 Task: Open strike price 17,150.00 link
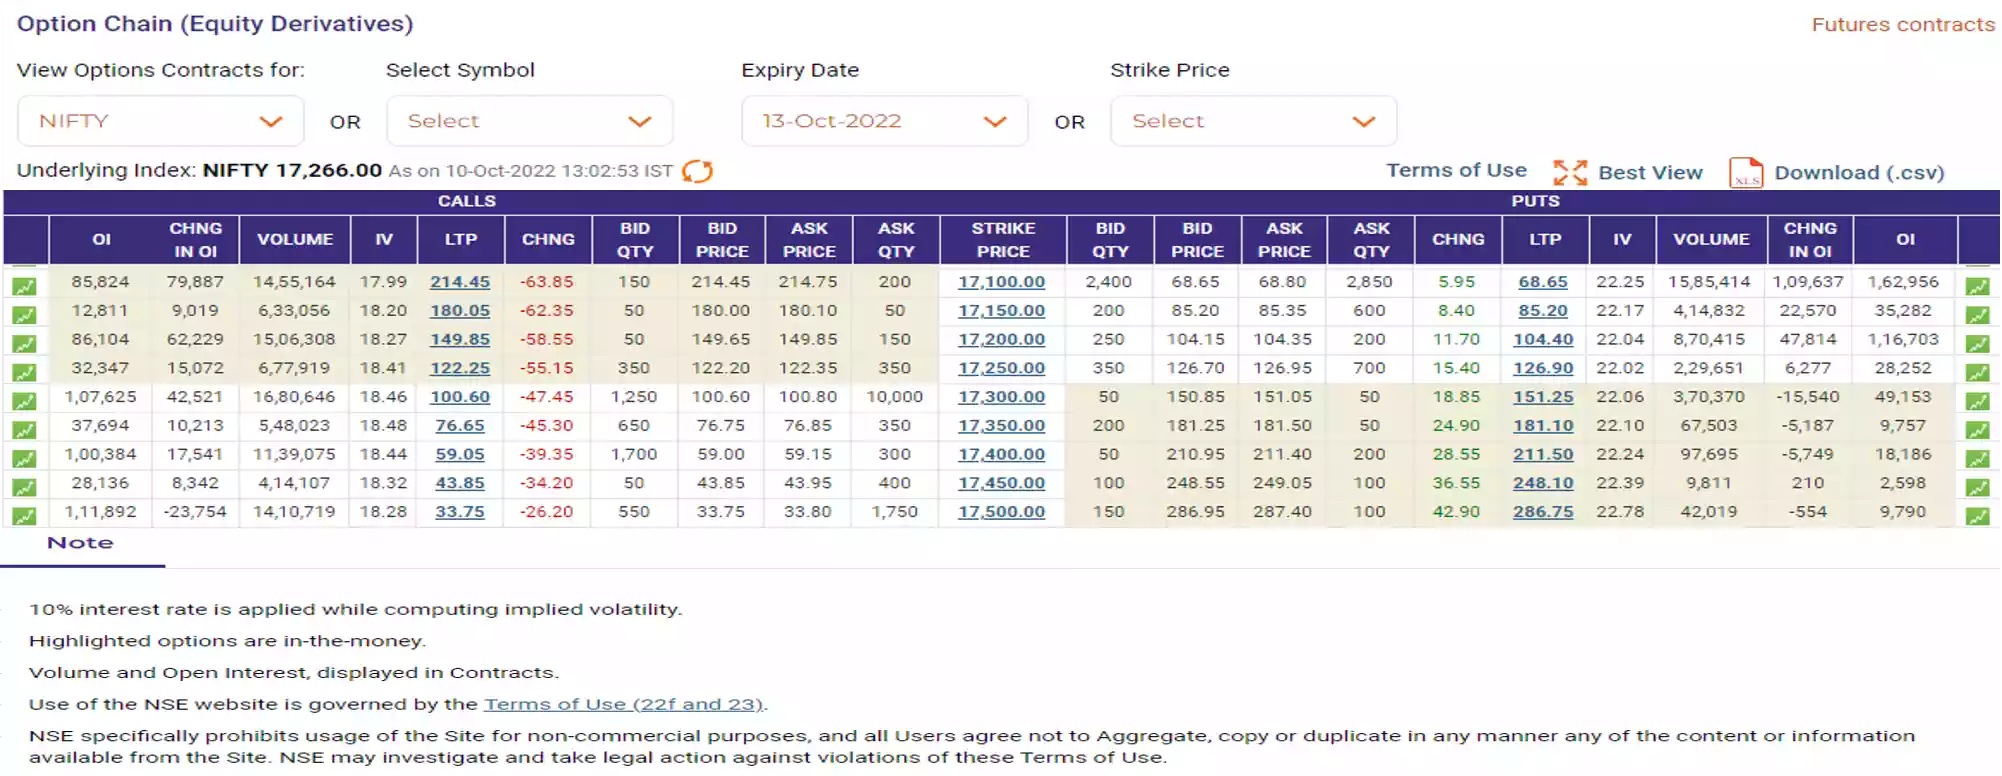coord(1001,311)
